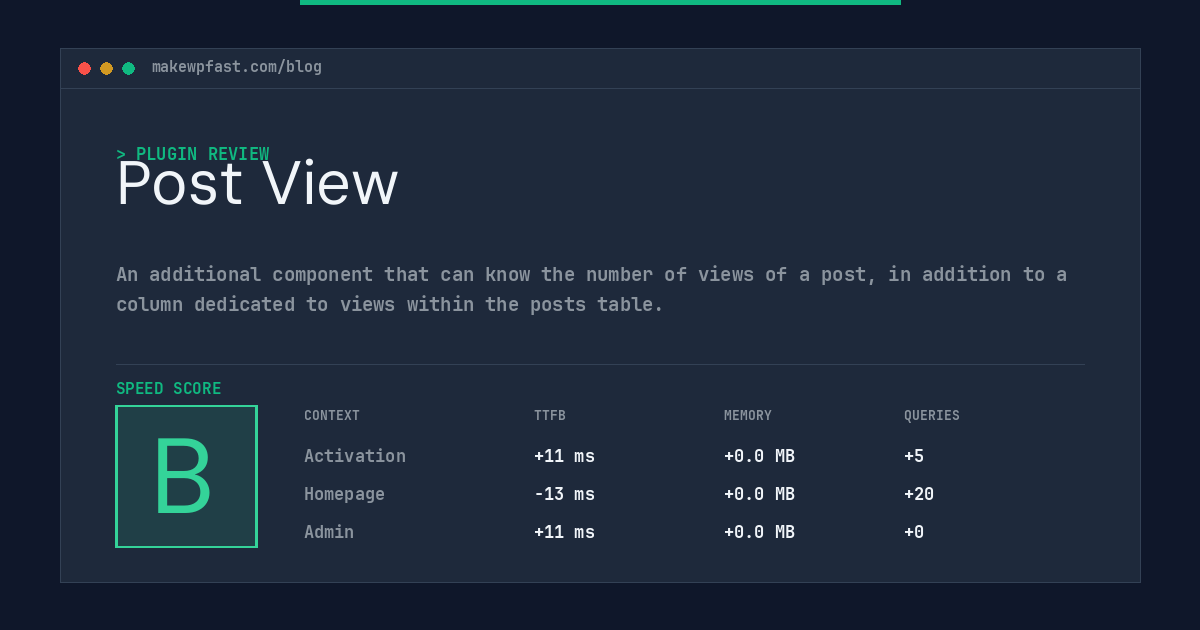Click the CONTEXT column header
The width and height of the screenshot is (1200, 630).
click(332, 415)
